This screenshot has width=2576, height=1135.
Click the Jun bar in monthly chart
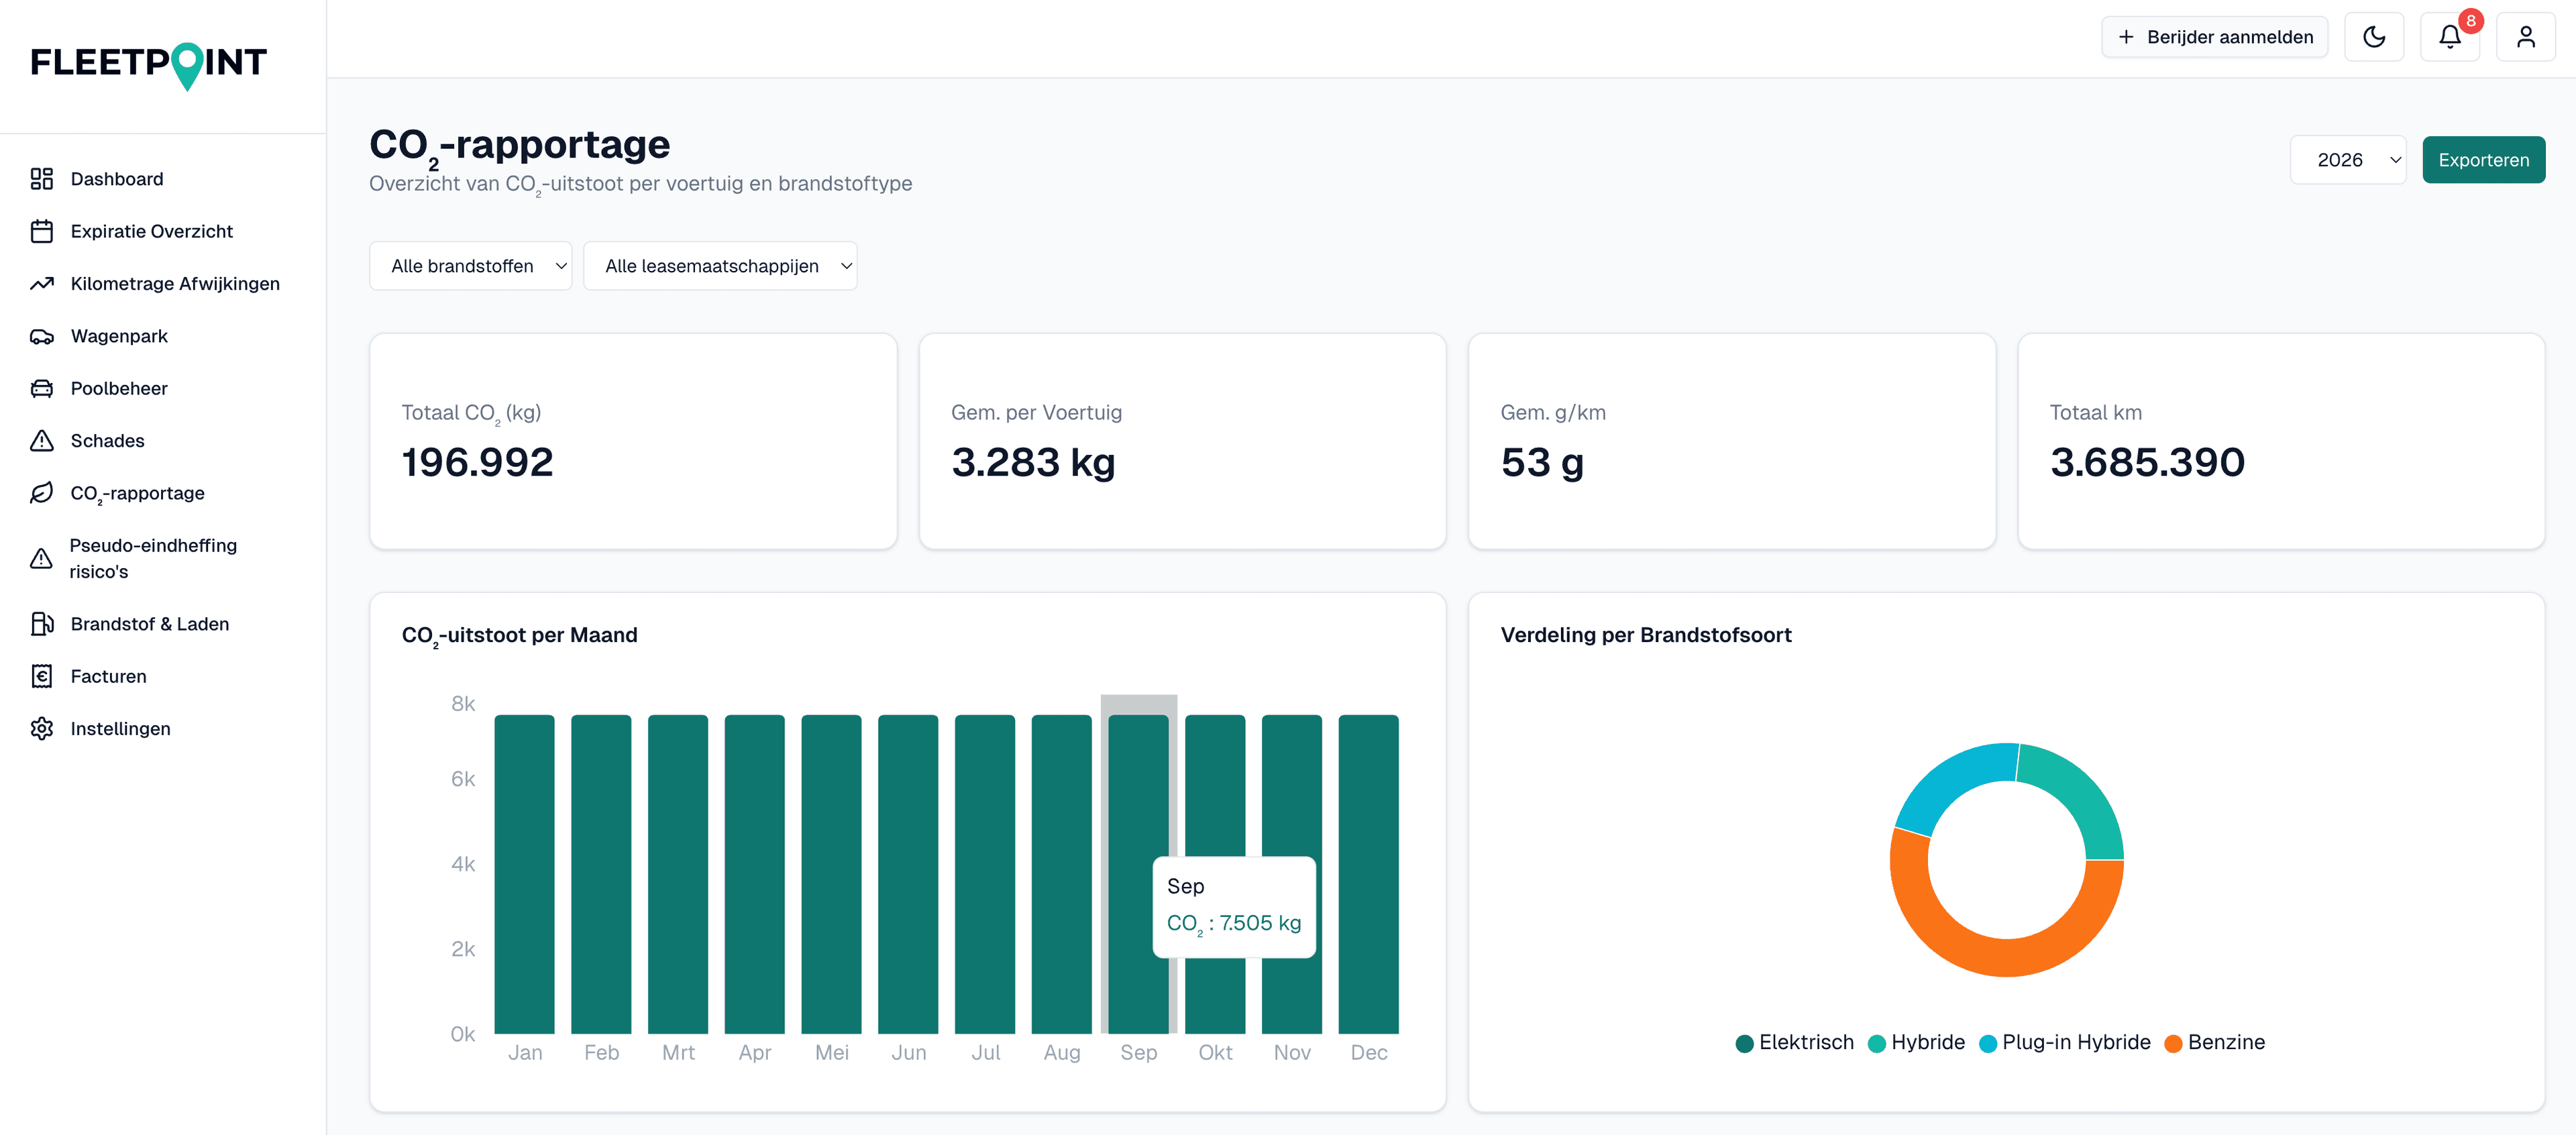pos(908,874)
